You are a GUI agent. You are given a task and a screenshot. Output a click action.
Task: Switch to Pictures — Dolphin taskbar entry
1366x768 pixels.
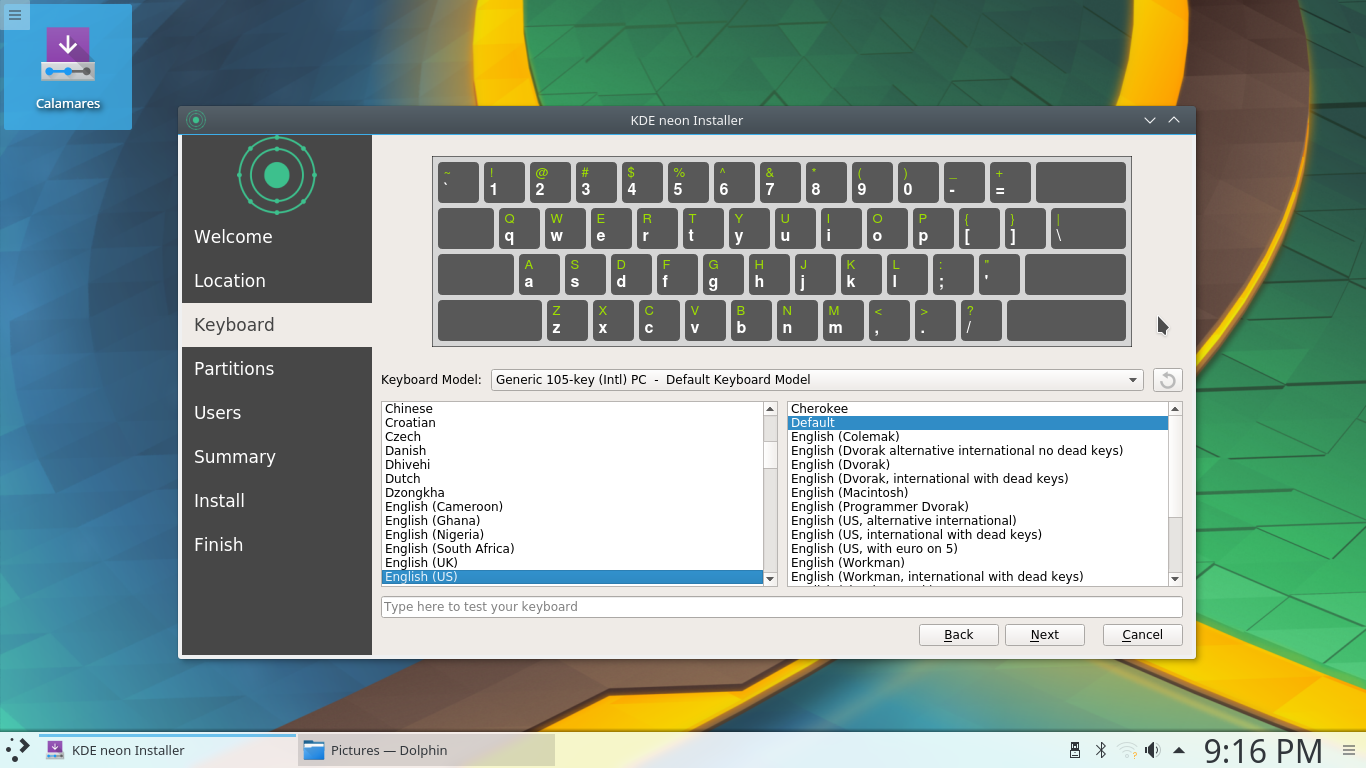(x=426, y=750)
